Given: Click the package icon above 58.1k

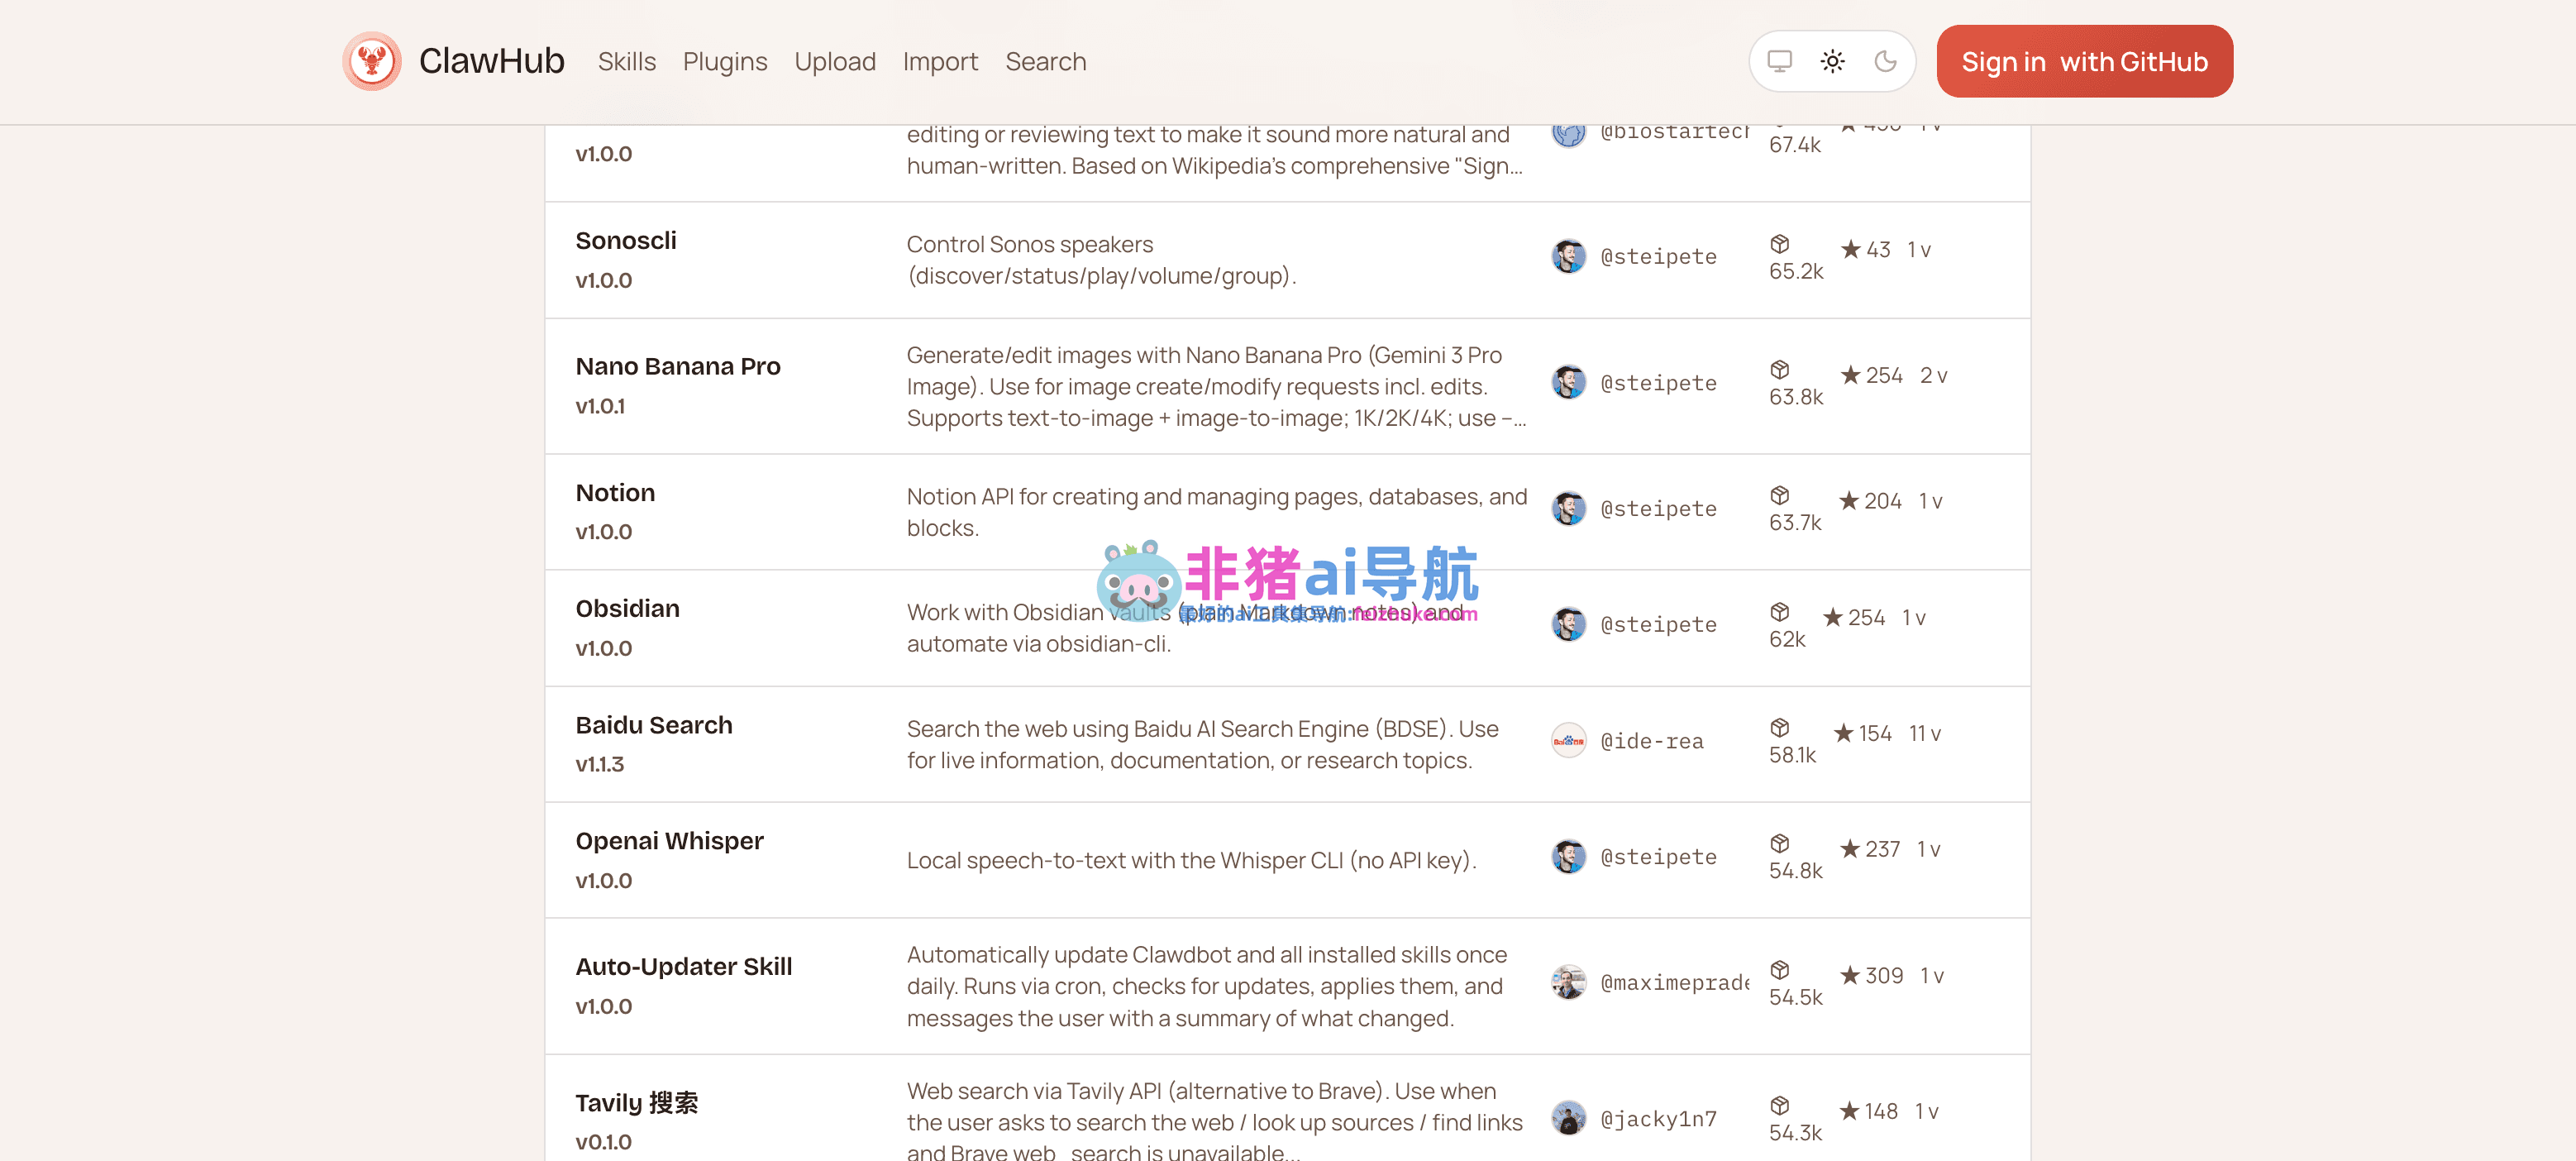Looking at the screenshot, I should [1779, 728].
